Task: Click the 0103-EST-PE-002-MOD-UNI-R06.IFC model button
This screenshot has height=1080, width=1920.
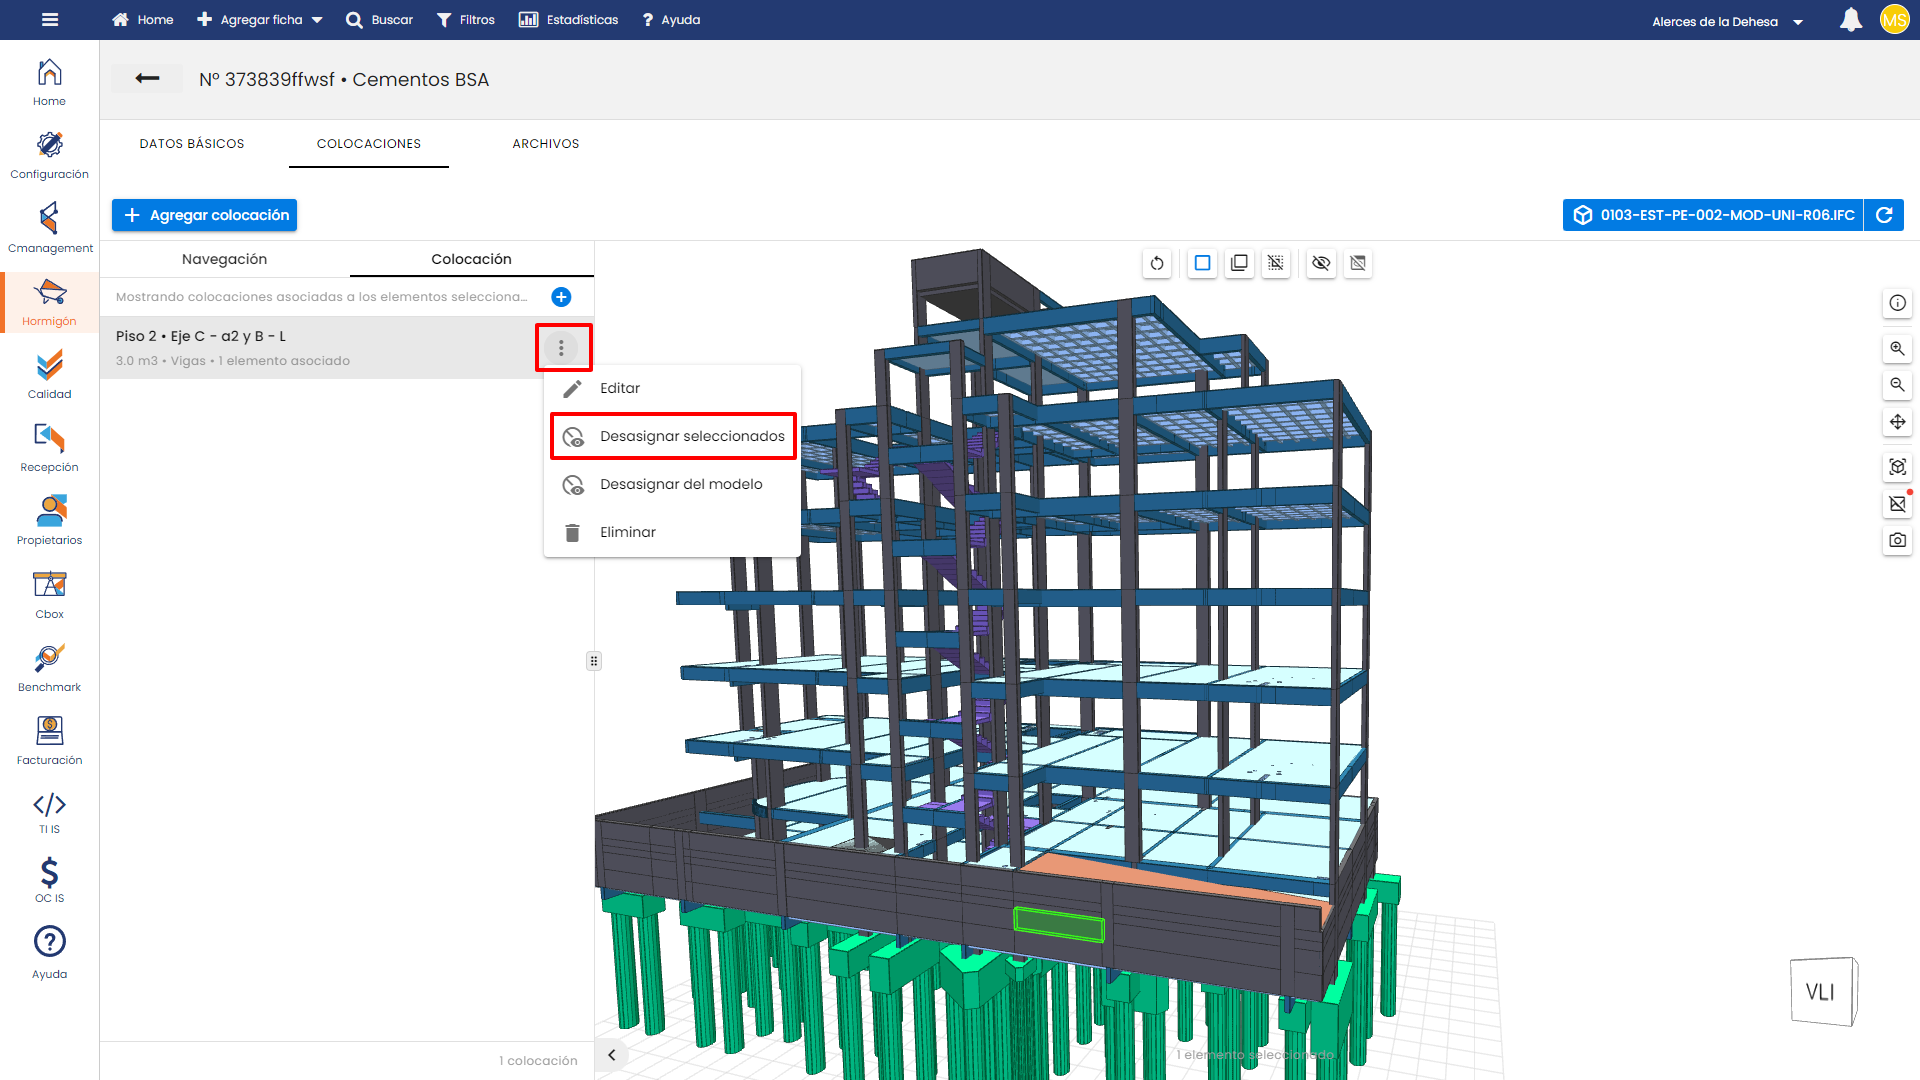Action: click(1713, 215)
